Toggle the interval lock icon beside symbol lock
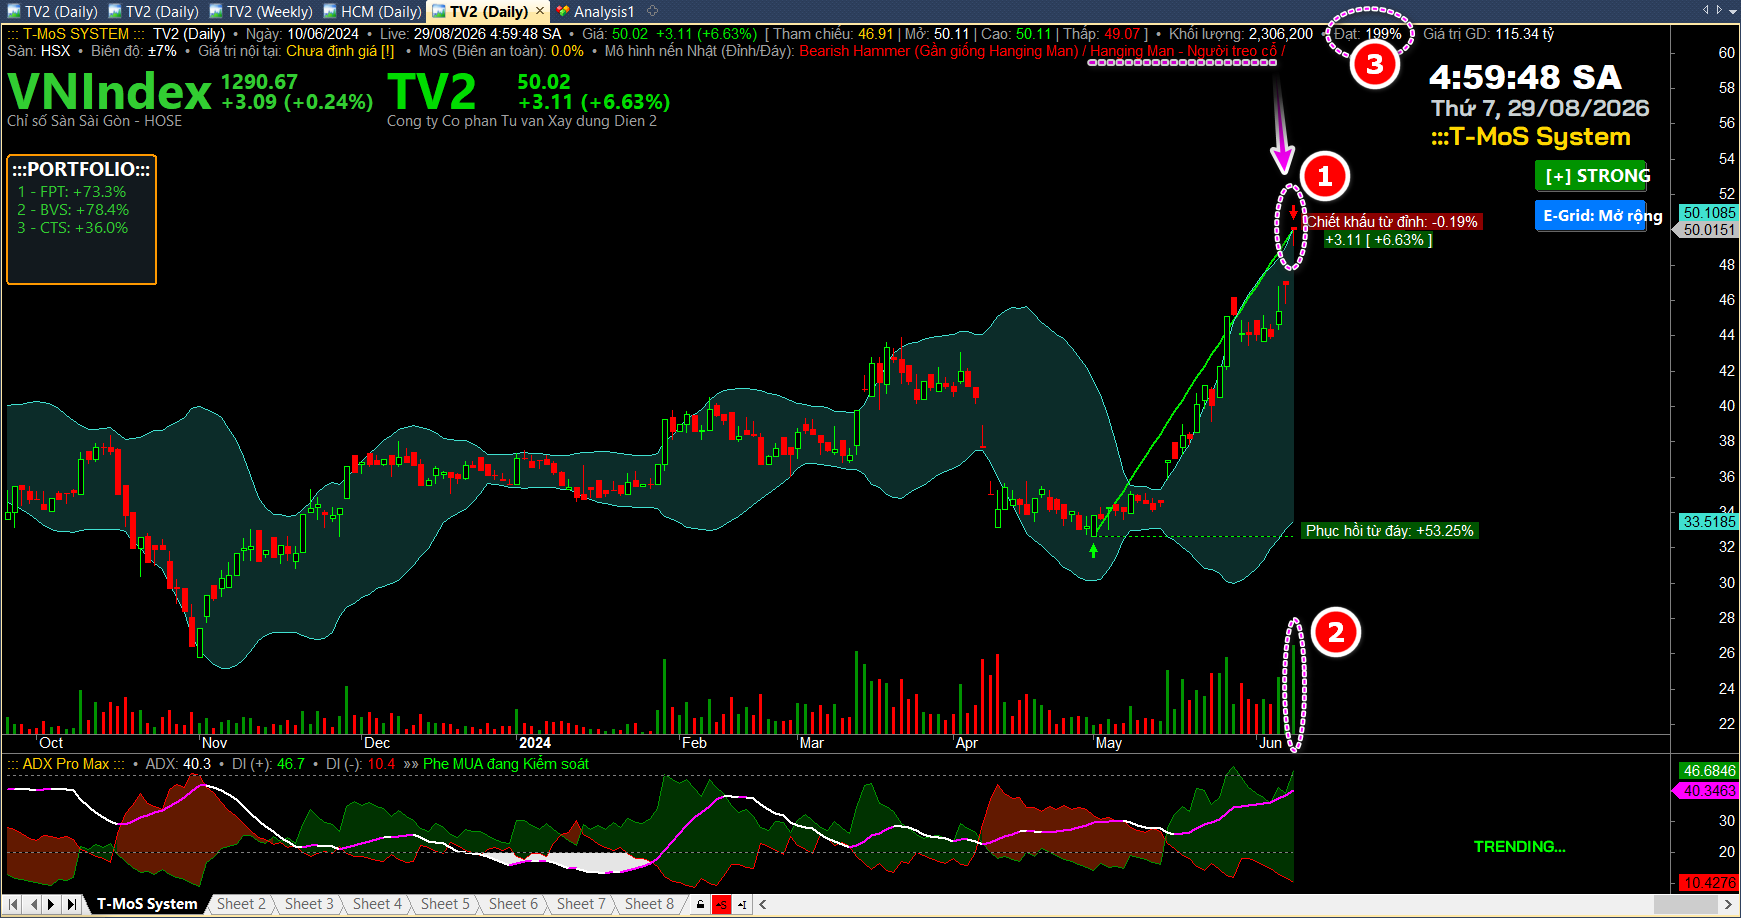 pyautogui.click(x=742, y=904)
